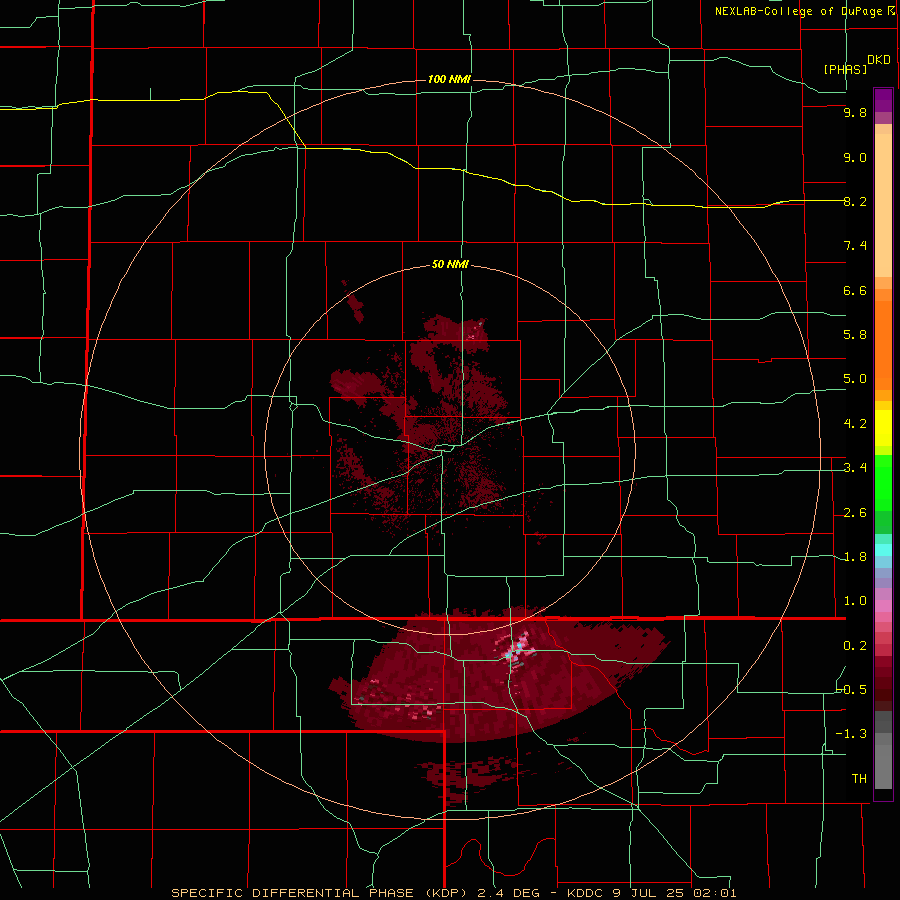The width and height of the screenshot is (900, 900).
Task: Click the 0.2 legend value
Action: coord(855,646)
